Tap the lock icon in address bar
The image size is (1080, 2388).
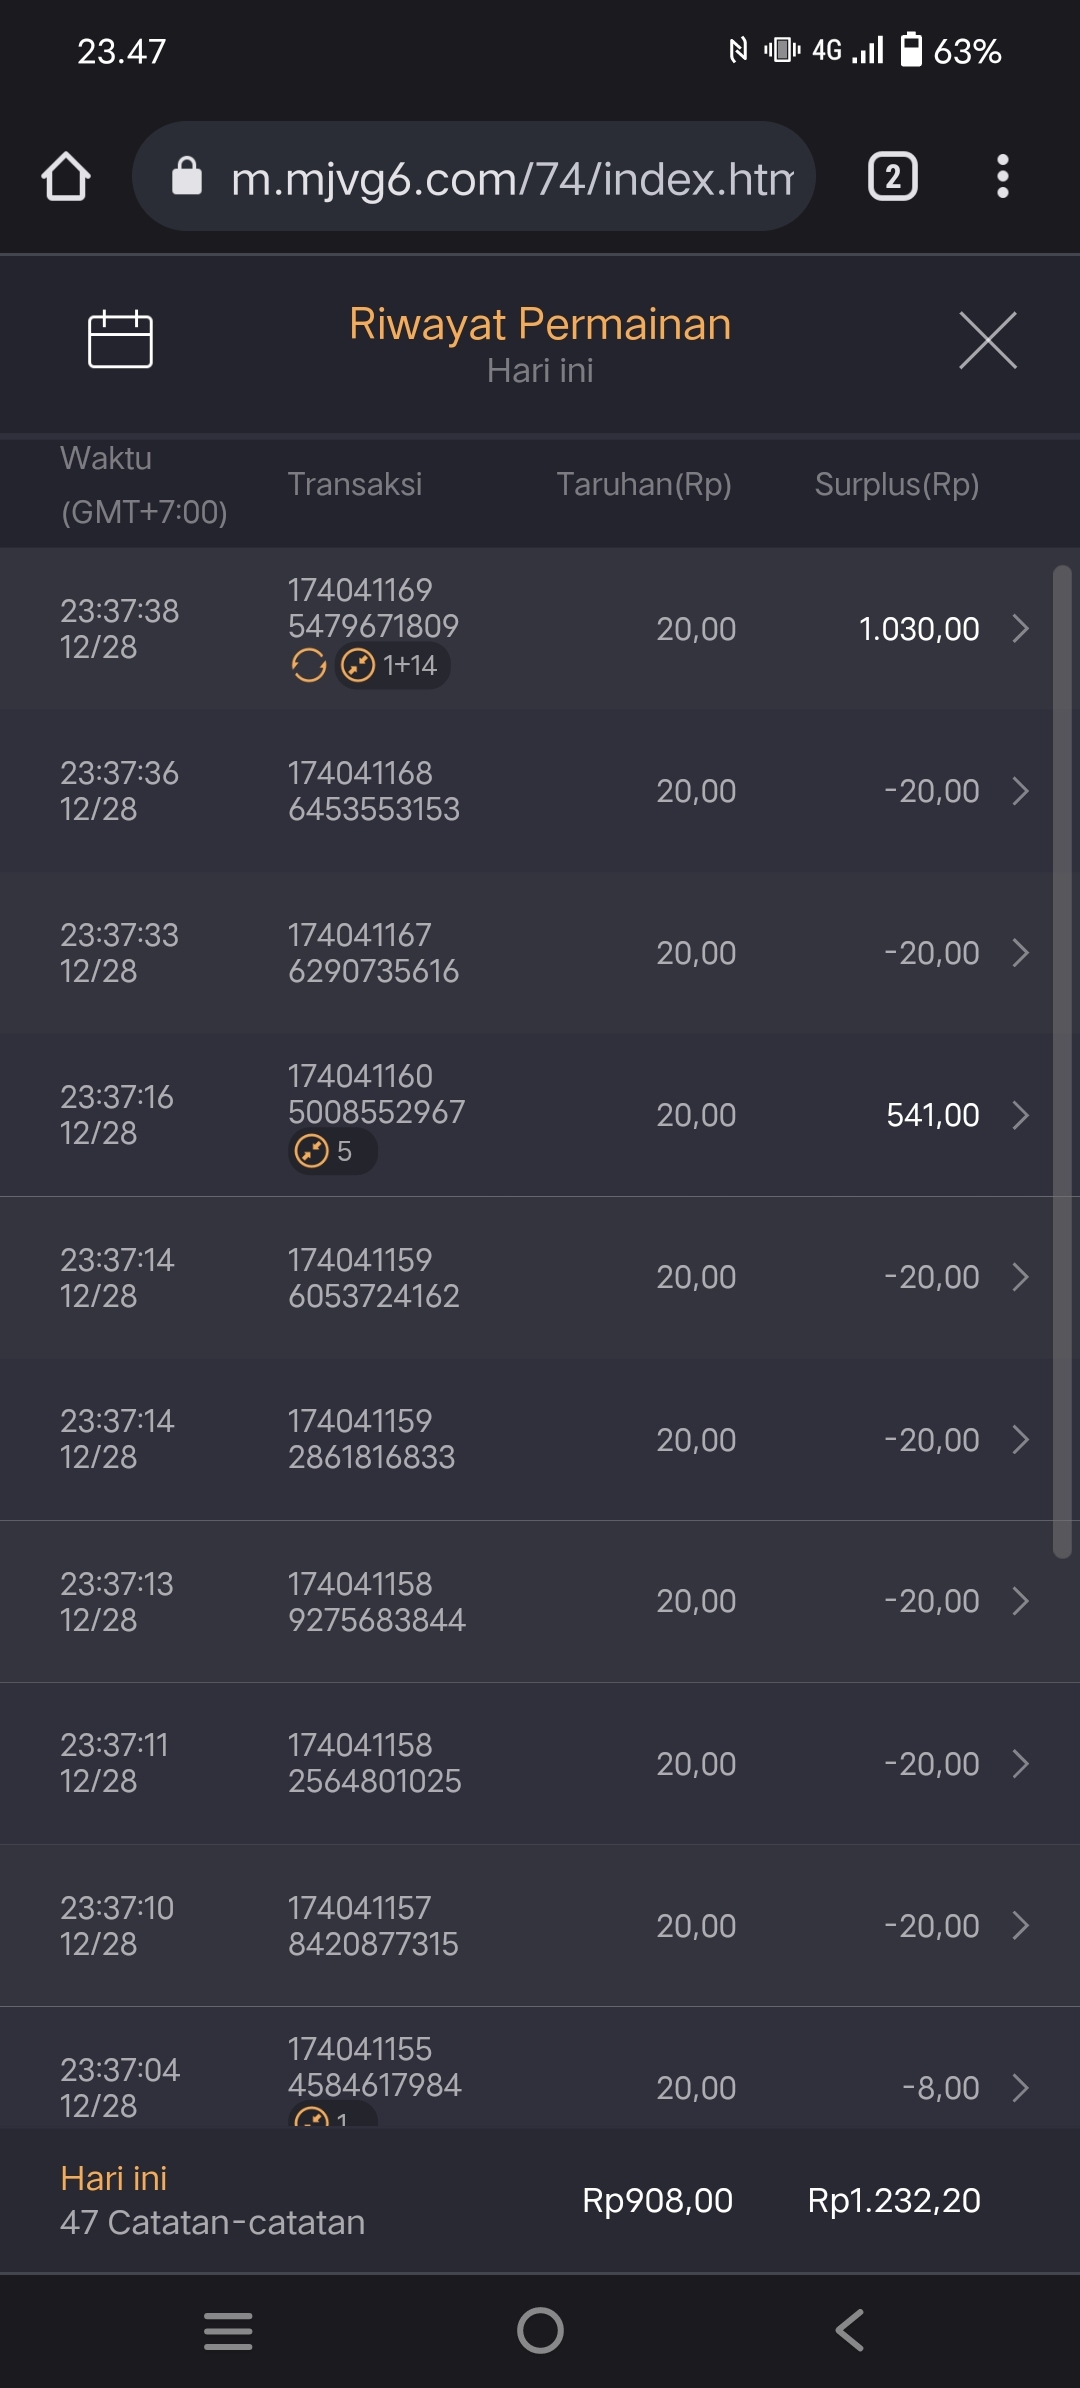[x=187, y=177]
